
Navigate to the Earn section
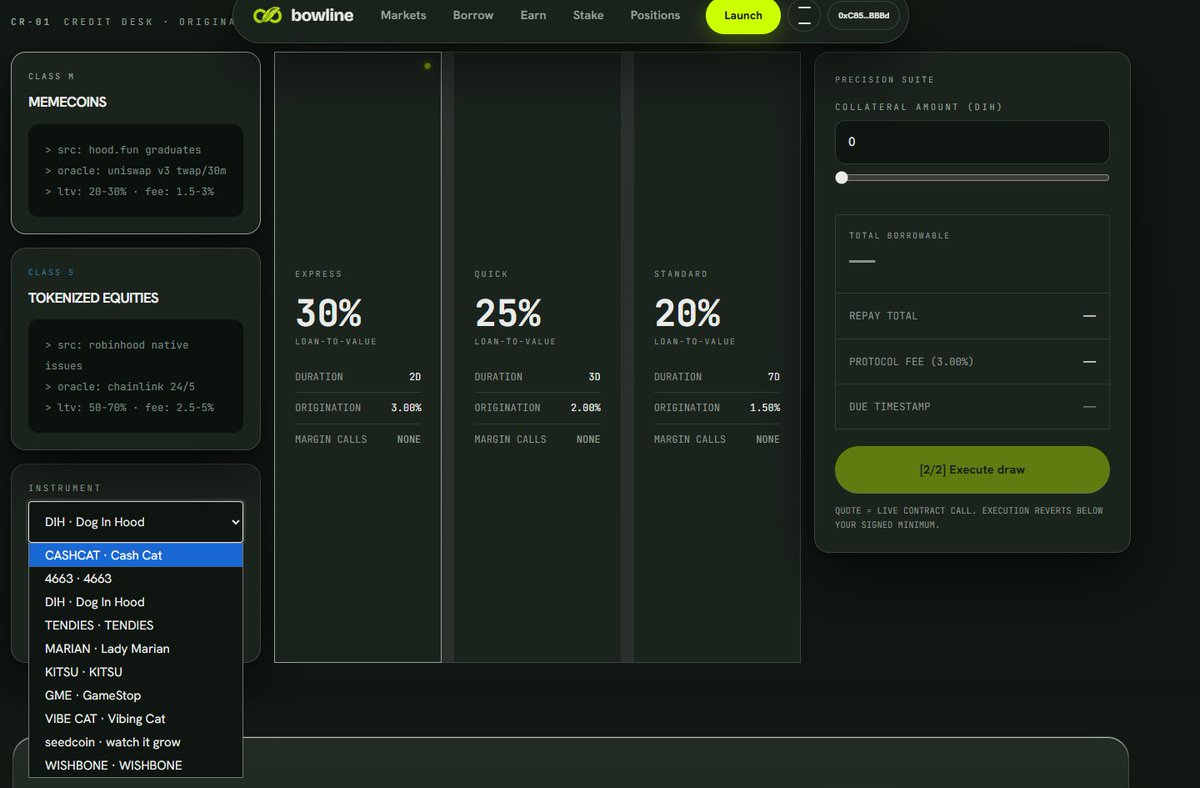click(x=533, y=15)
